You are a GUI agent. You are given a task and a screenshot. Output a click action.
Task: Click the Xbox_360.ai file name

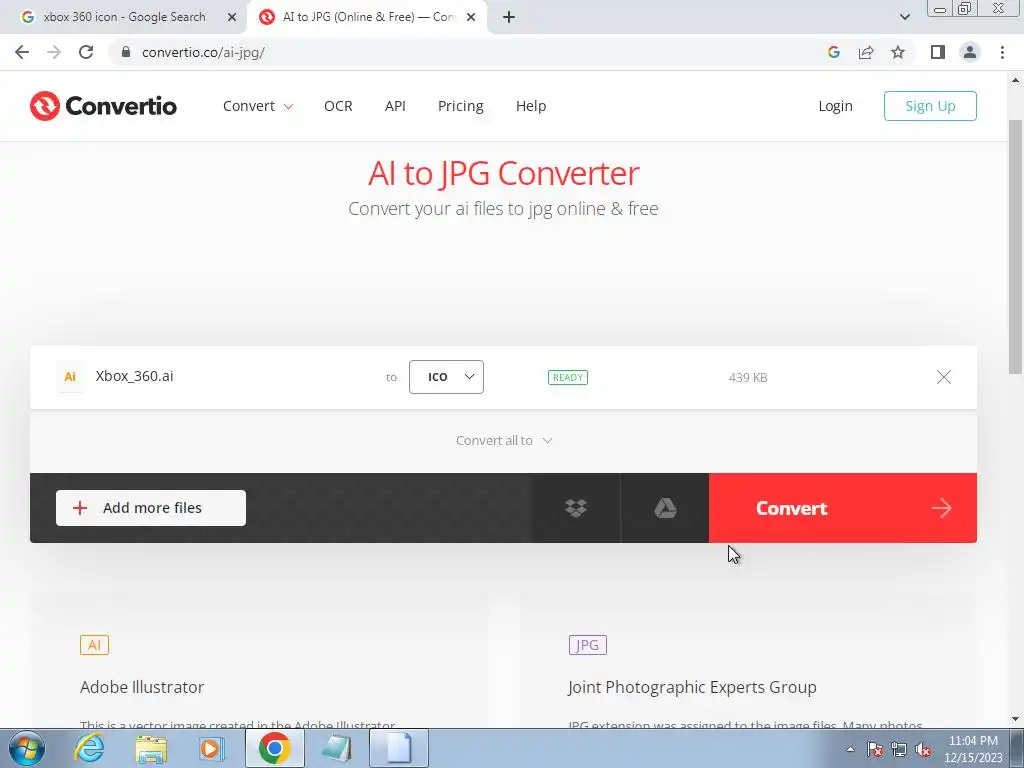(x=135, y=376)
